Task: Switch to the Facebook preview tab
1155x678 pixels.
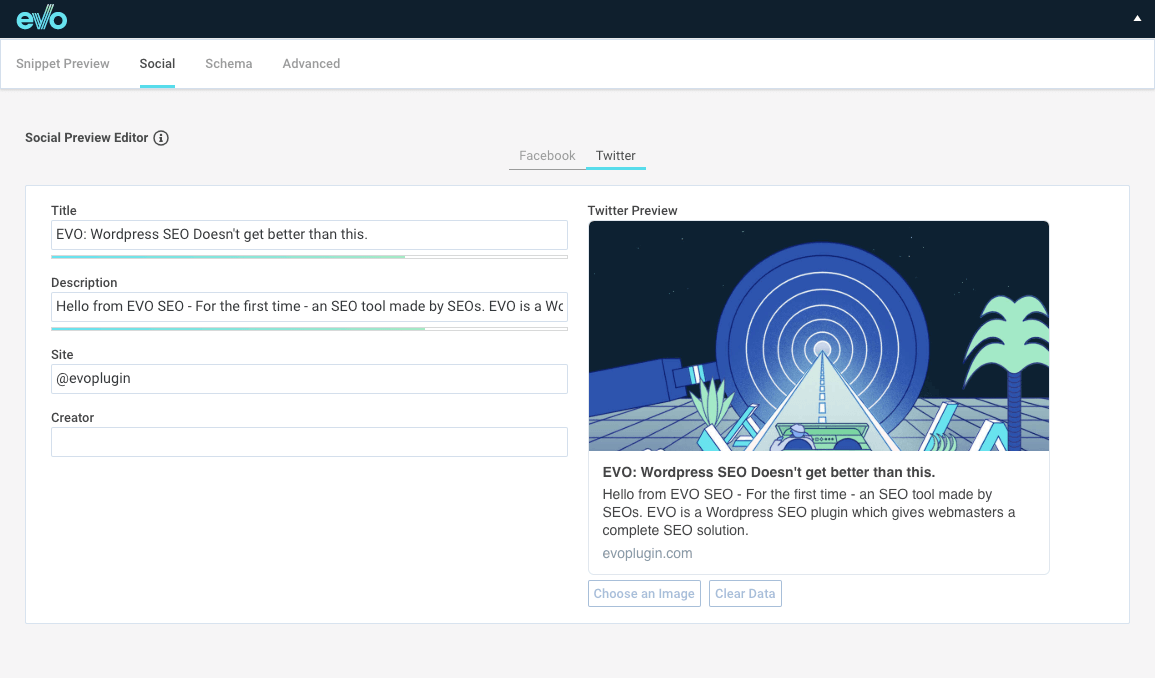Action: (x=547, y=155)
